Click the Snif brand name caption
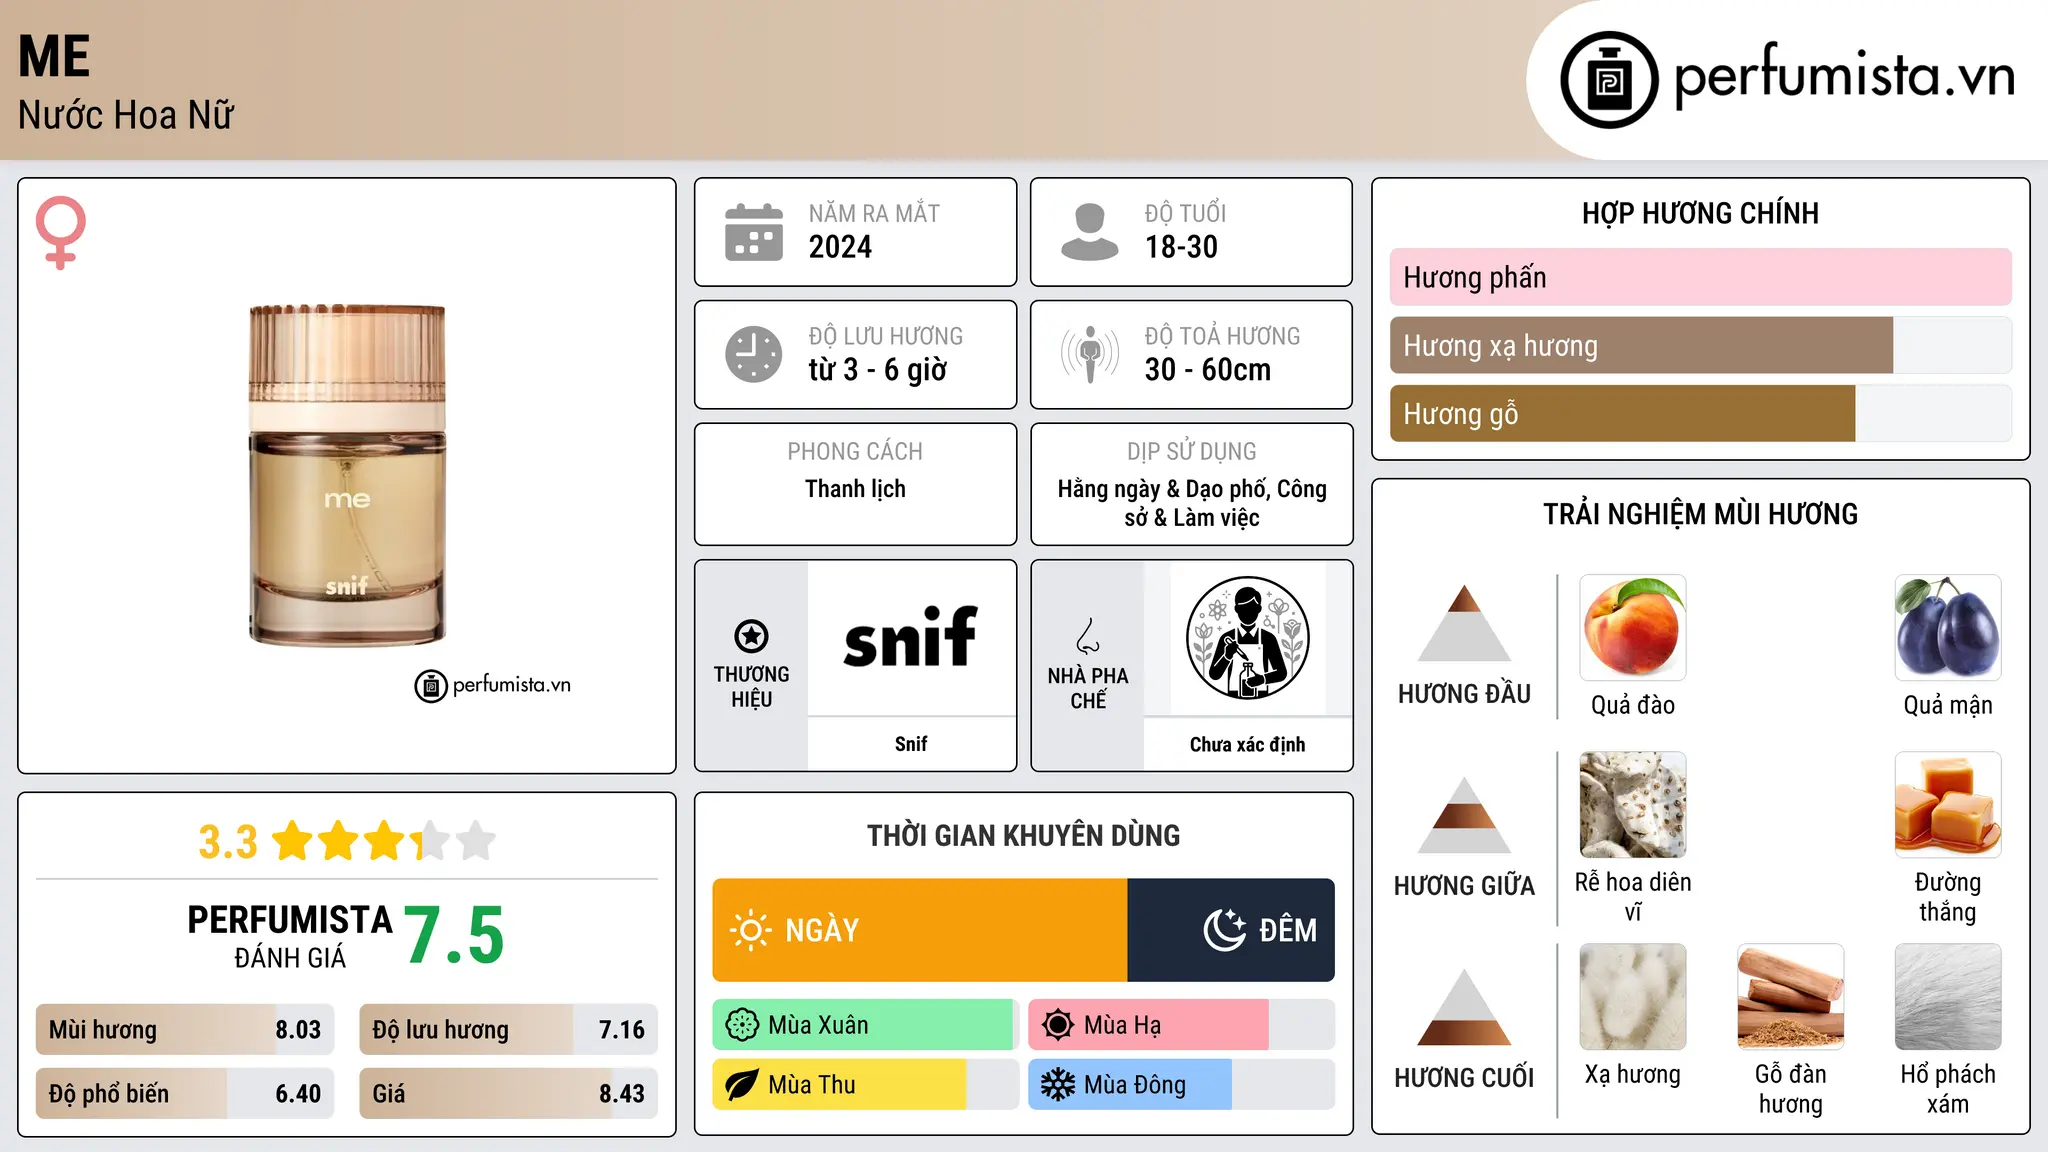The image size is (2048, 1152). pos(911,744)
